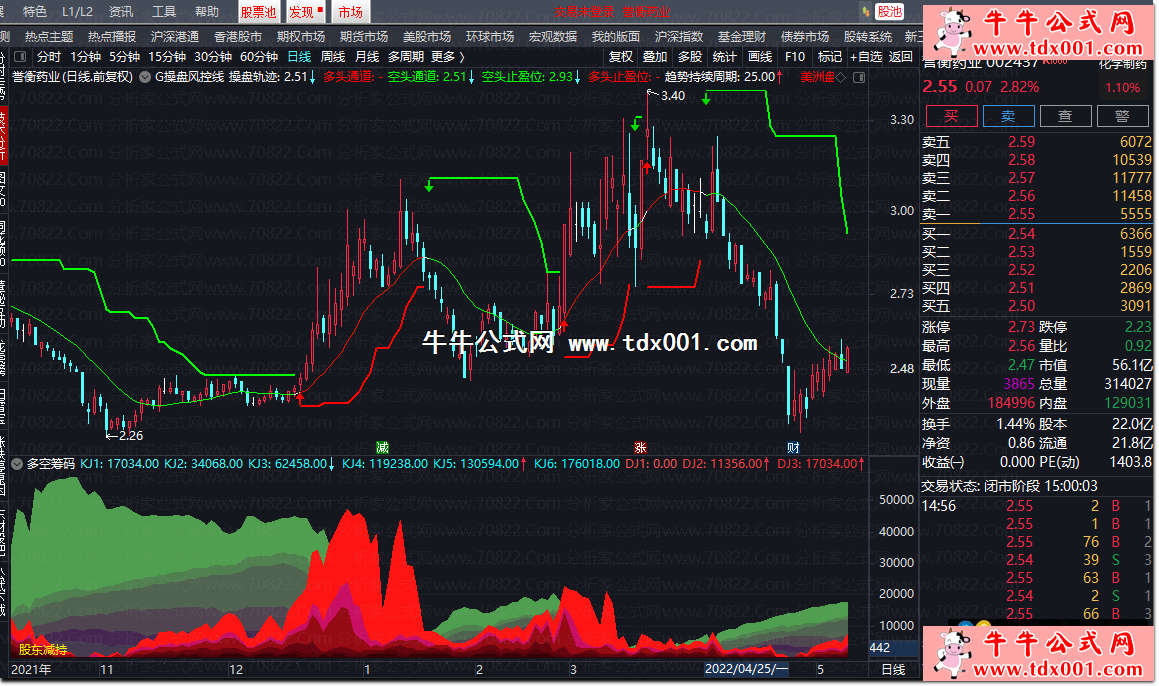1159x686 pixels.
Task: Click the 统计 toolbar button
Action: point(724,56)
